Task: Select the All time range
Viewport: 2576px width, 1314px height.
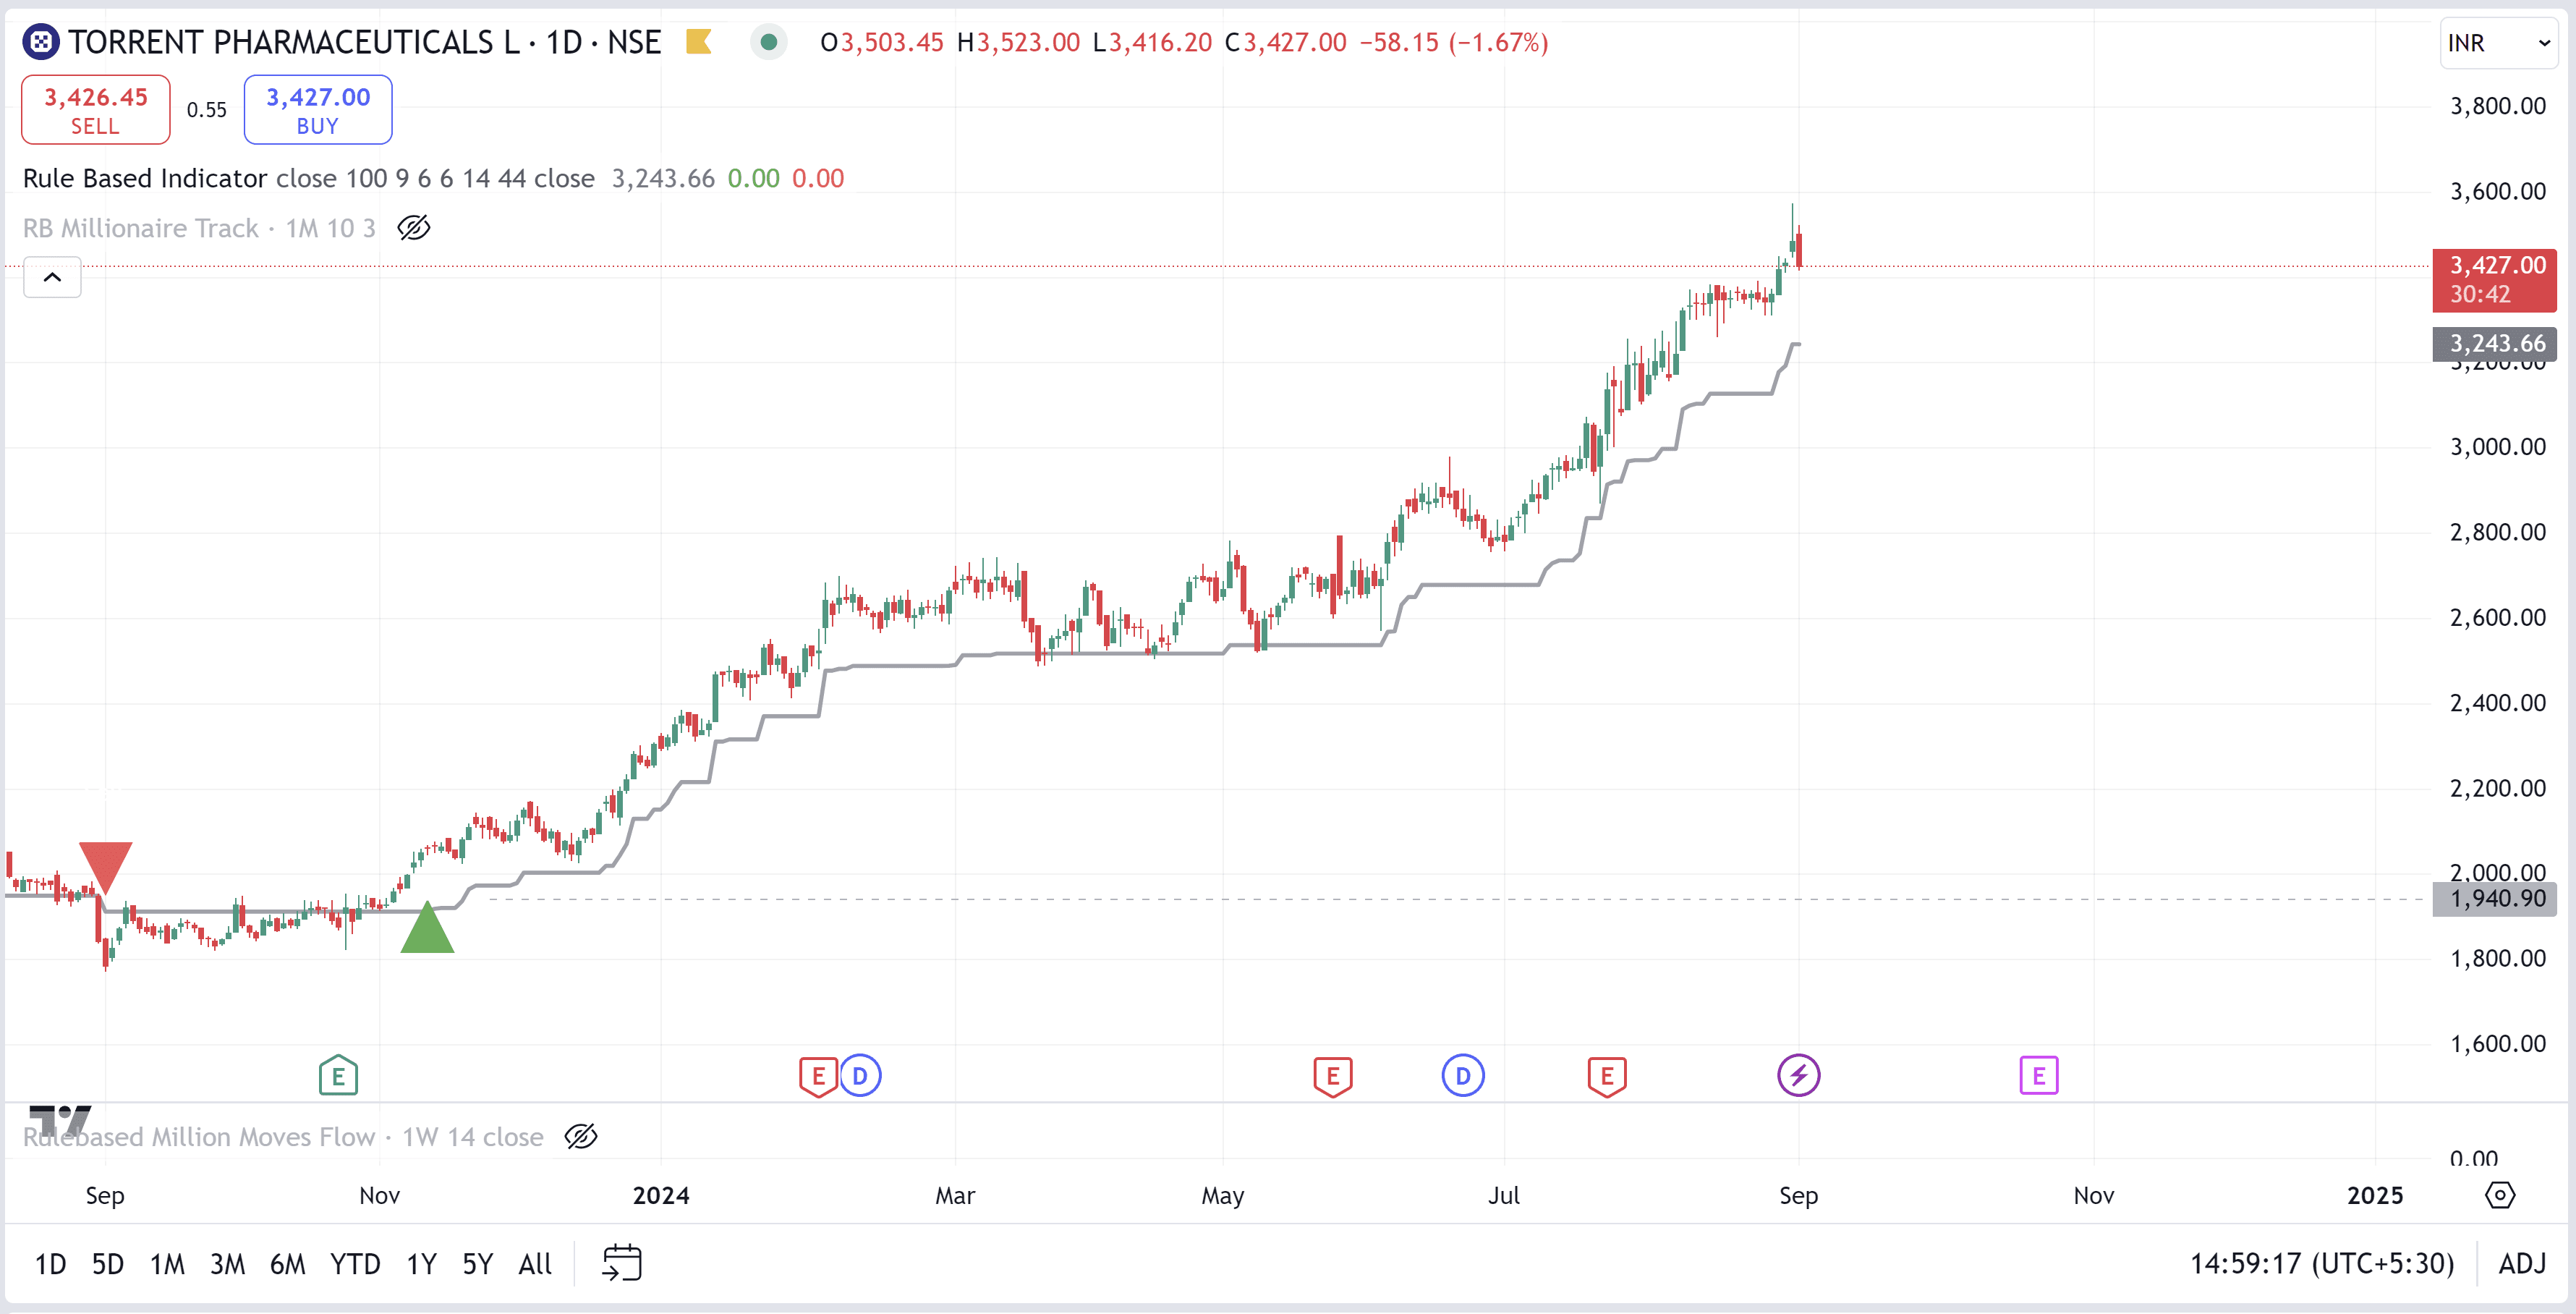Action: pos(535,1264)
